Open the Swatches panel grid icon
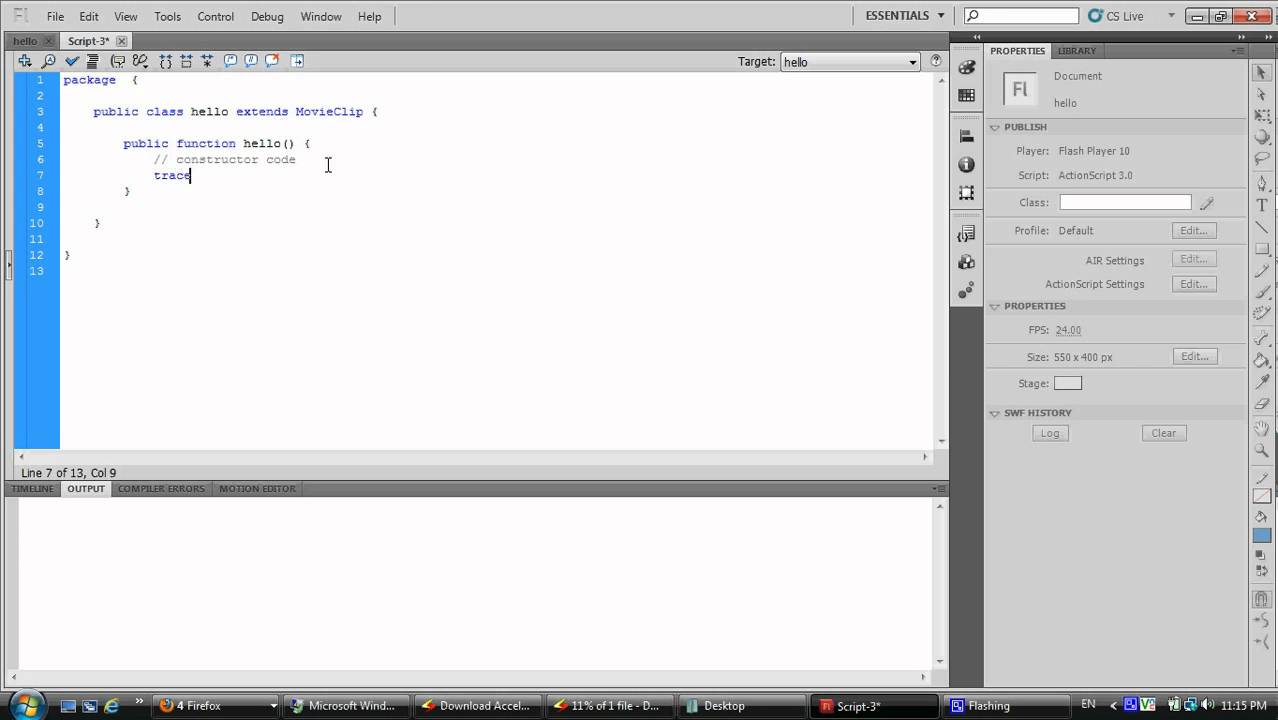The width and height of the screenshot is (1278, 720). (966, 96)
